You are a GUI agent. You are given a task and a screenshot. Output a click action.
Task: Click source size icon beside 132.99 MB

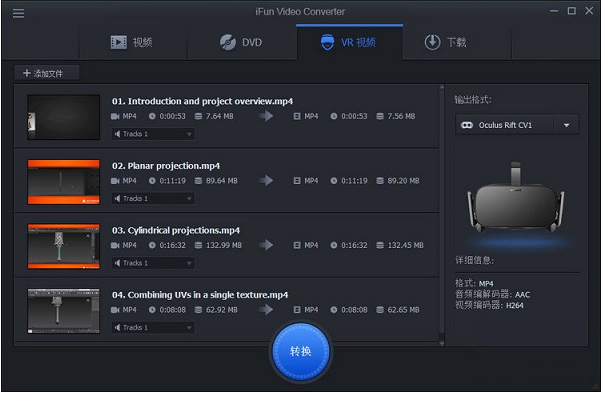coord(198,245)
